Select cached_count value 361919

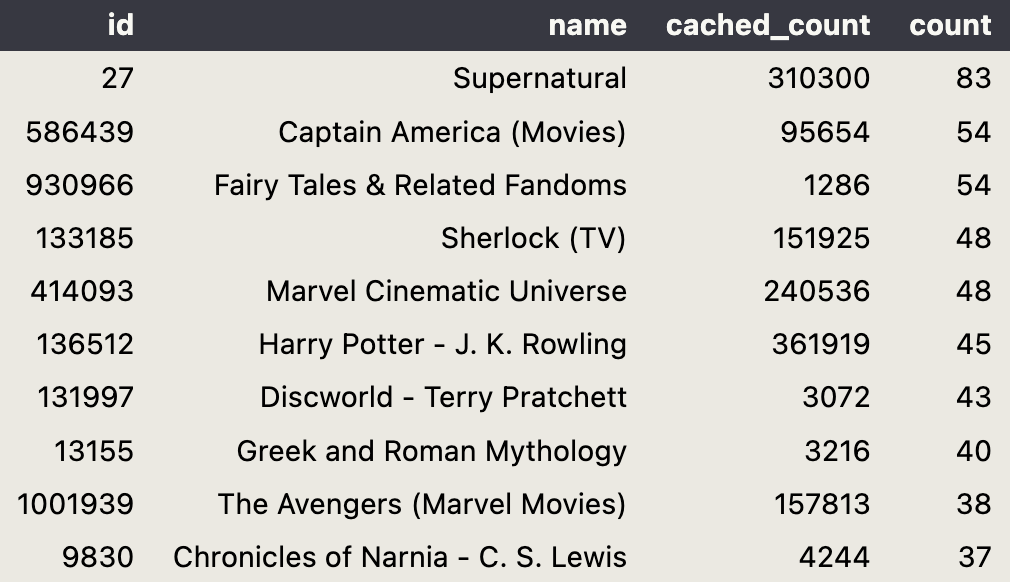point(821,344)
